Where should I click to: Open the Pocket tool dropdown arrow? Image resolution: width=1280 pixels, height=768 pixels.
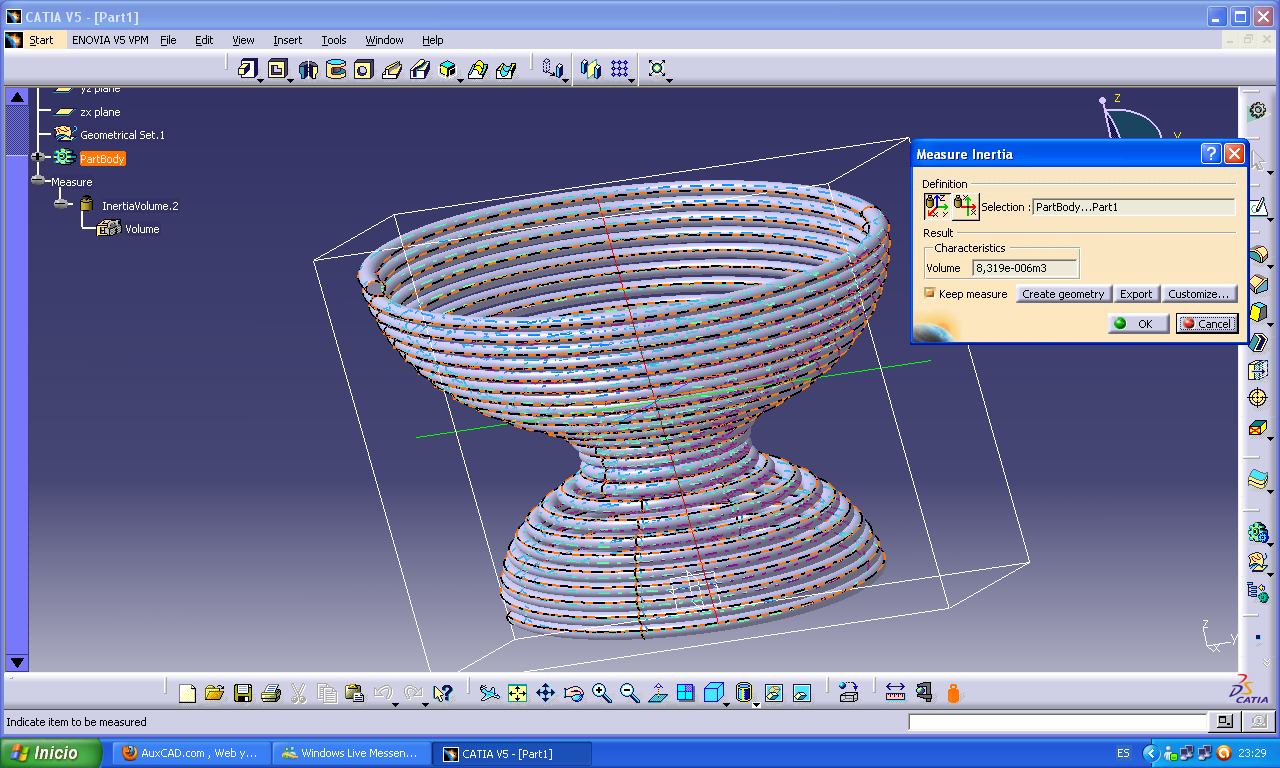290,79
